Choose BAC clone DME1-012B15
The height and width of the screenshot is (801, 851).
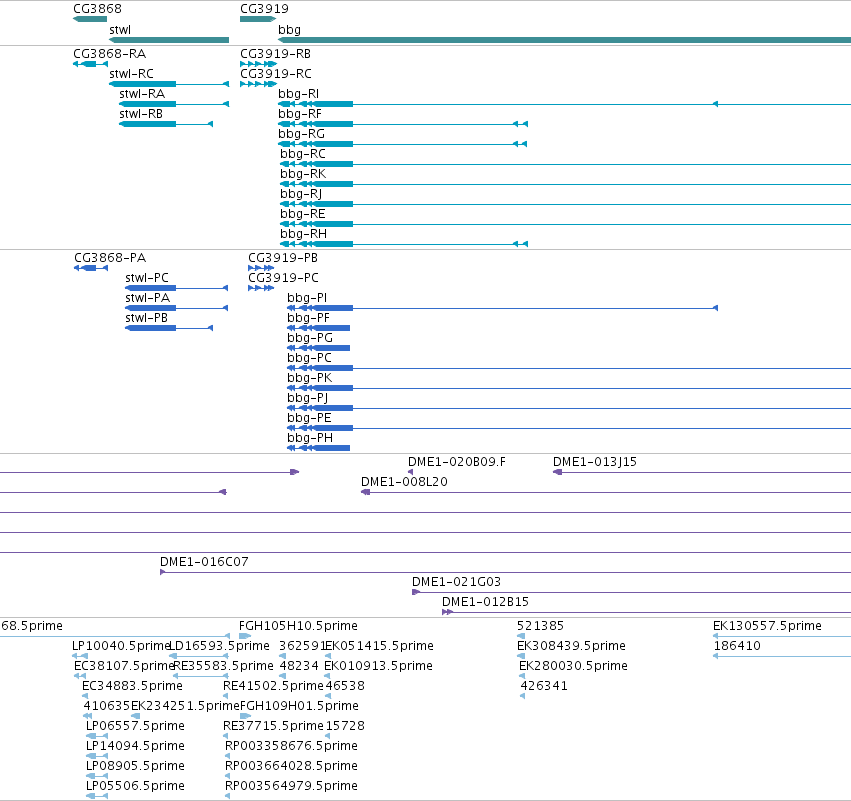coord(485,602)
